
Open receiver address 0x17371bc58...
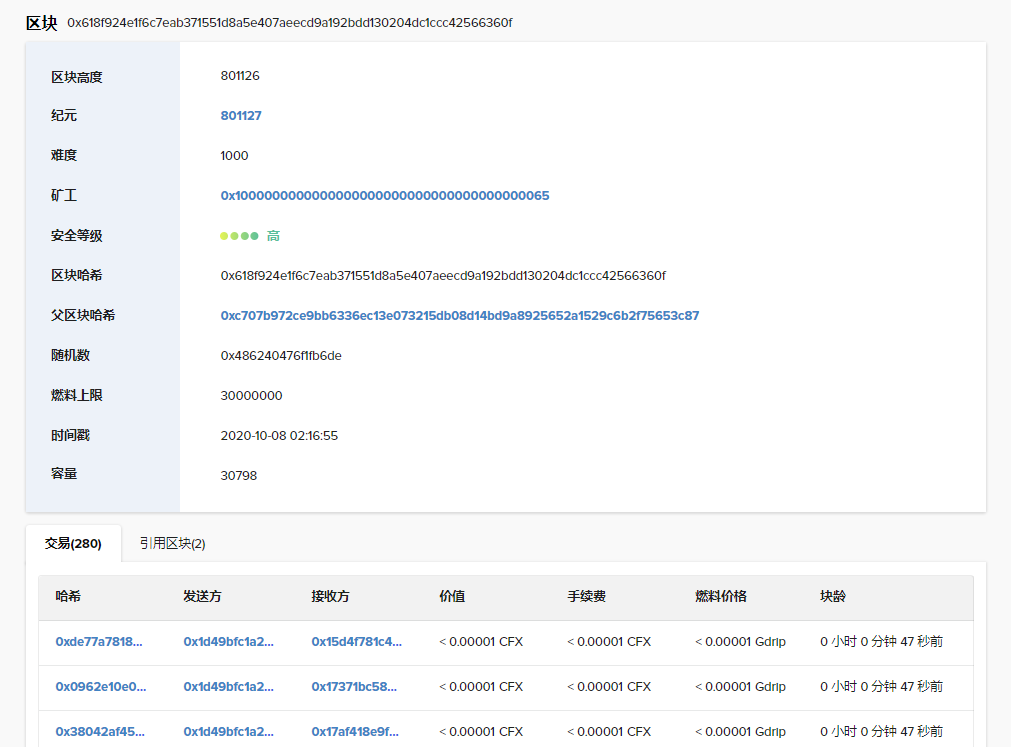pos(354,686)
